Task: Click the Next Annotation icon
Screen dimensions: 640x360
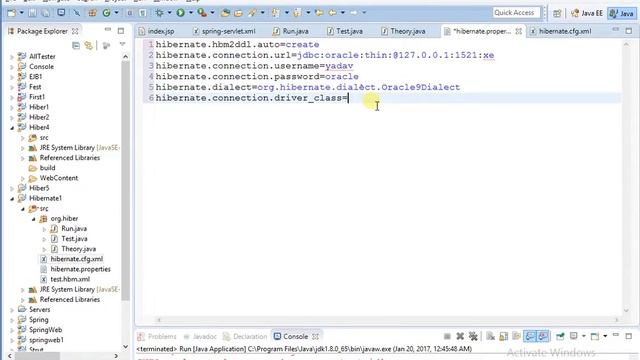Action: [276, 13]
